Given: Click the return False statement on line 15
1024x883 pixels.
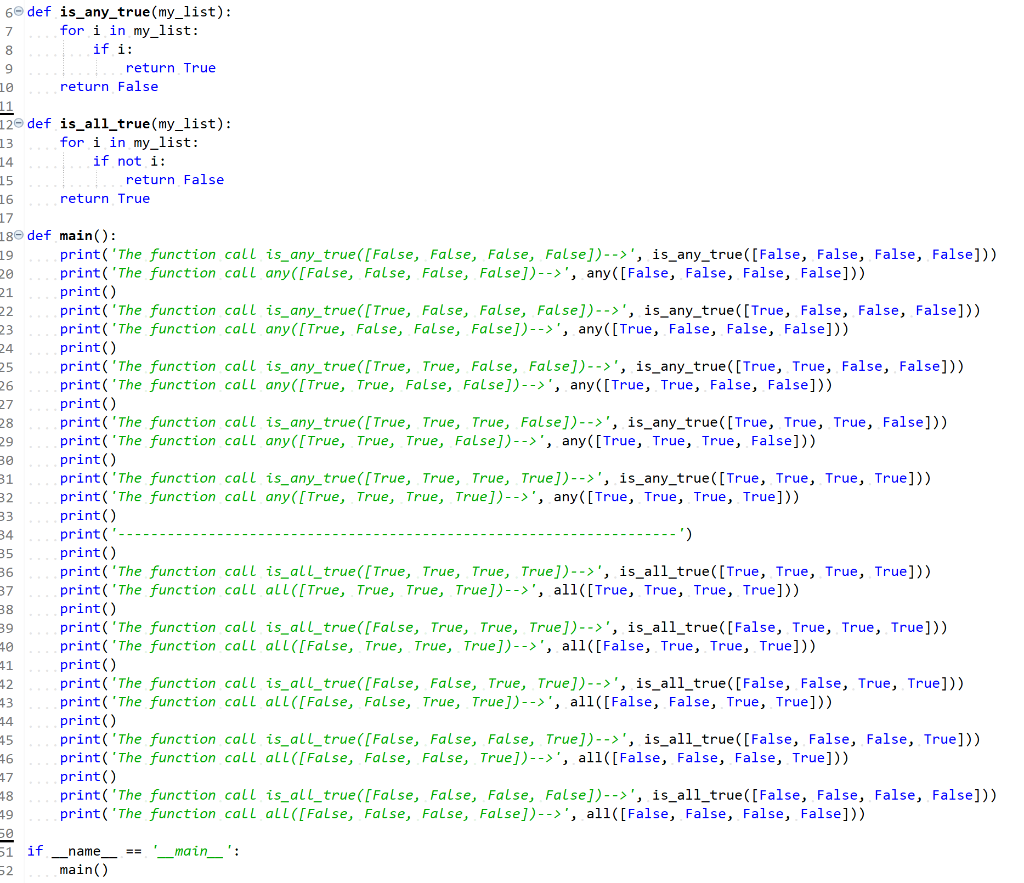Looking at the screenshot, I should pyautogui.click(x=175, y=179).
